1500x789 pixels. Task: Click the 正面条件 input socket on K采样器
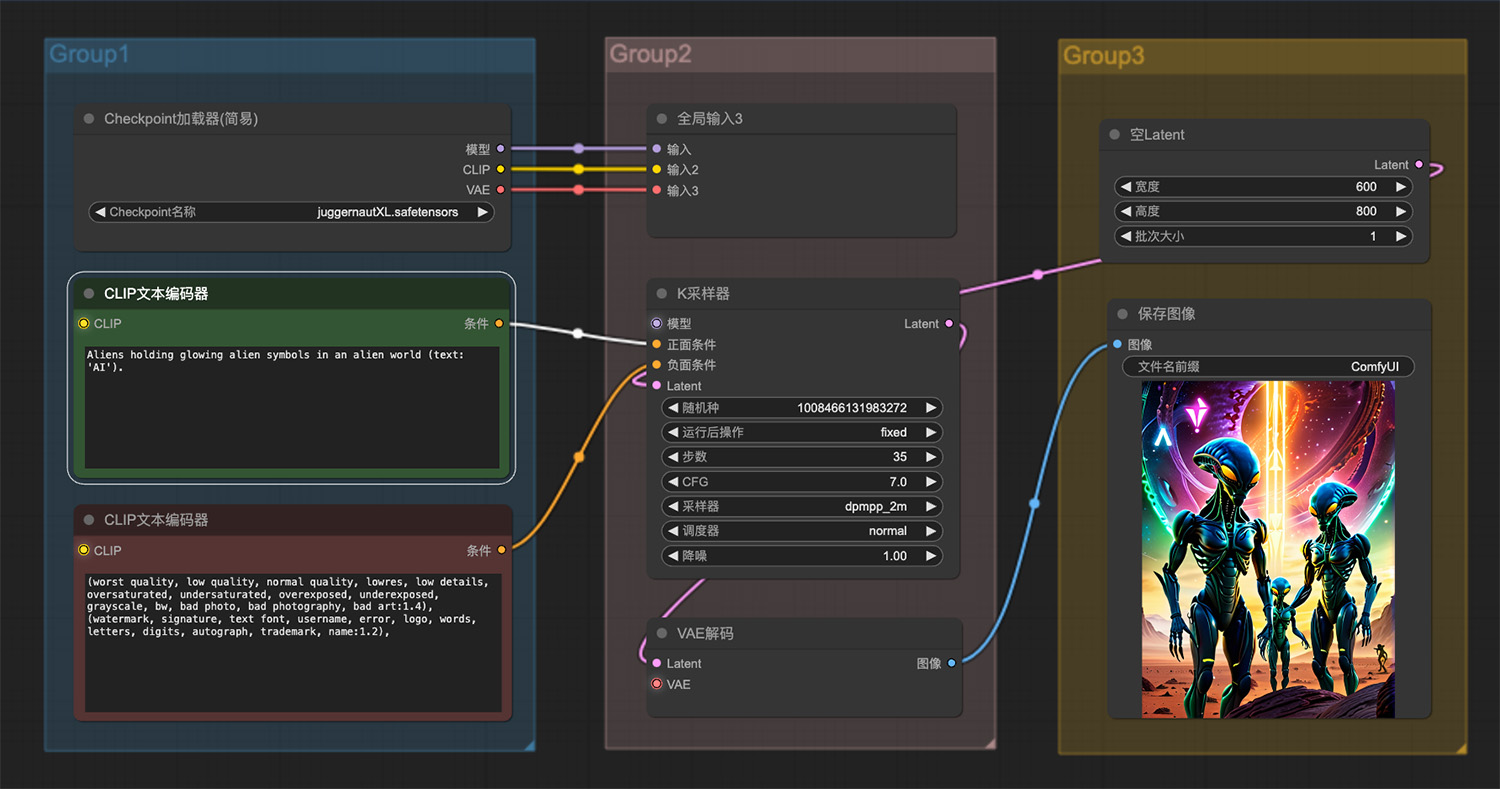656,344
